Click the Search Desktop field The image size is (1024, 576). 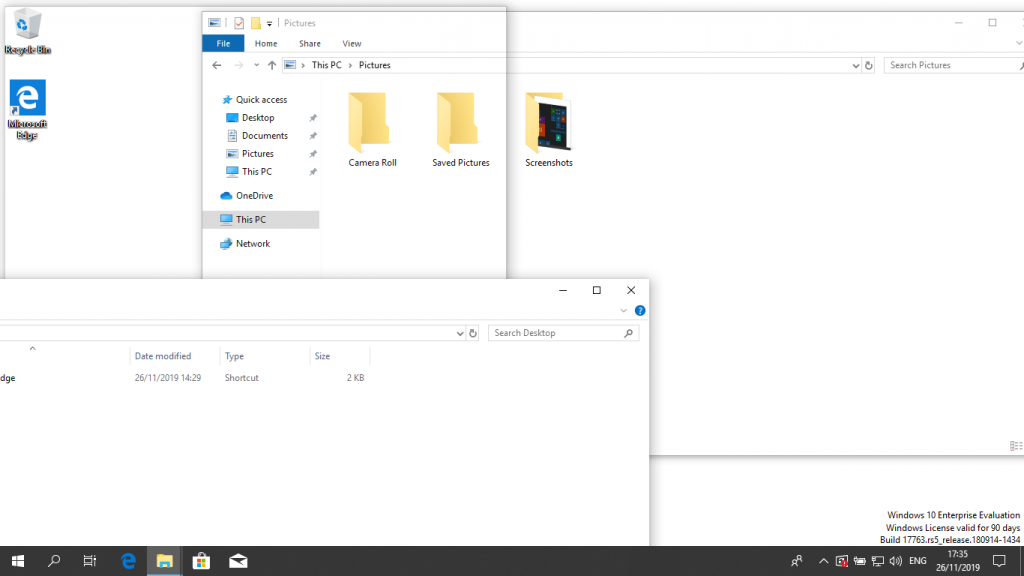coord(563,333)
